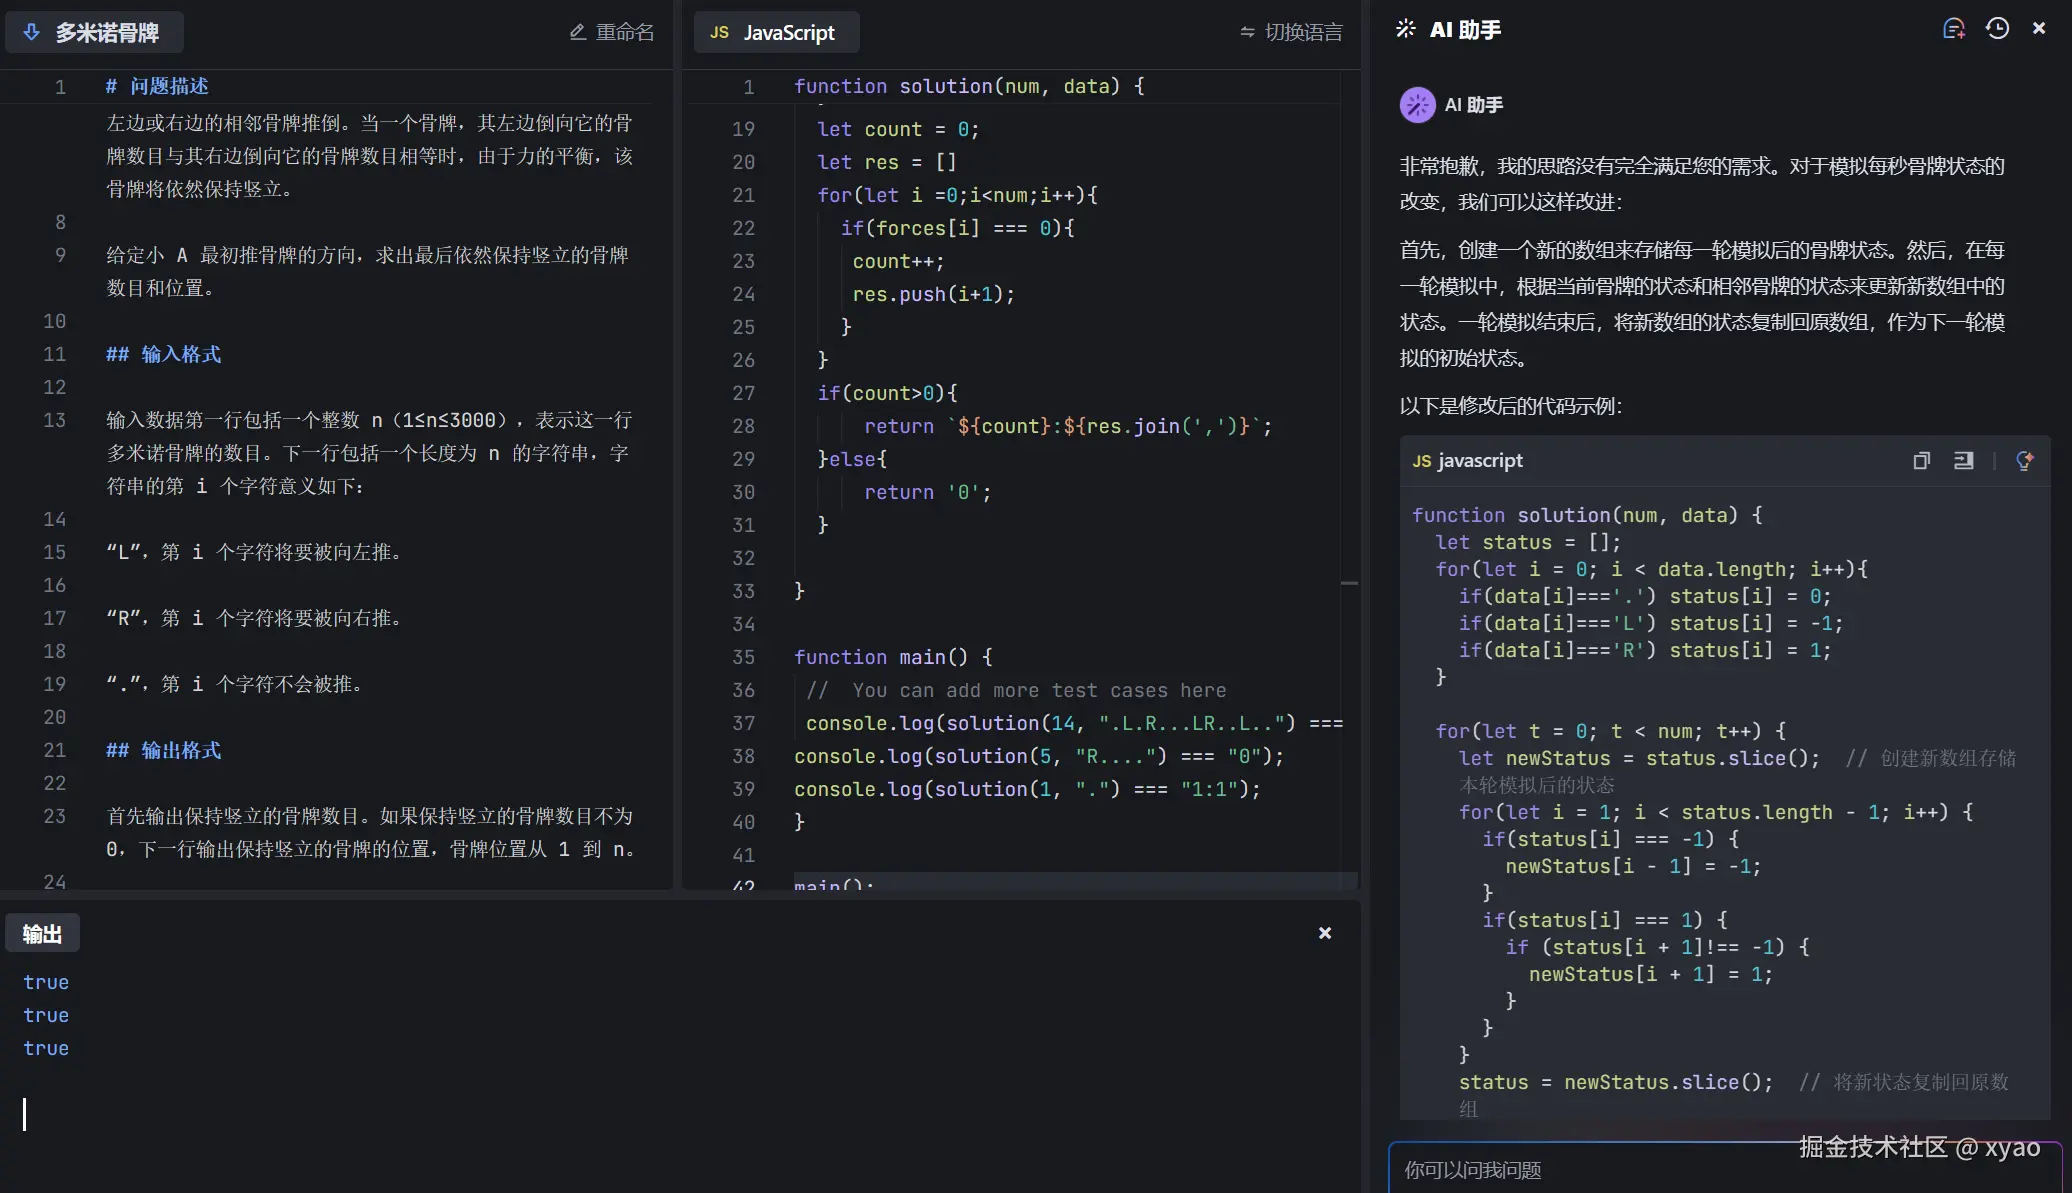The height and width of the screenshot is (1193, 2072).
Task: Click the 输出 panel tab label
Action: pyautogui.click(x=43, y=932)
